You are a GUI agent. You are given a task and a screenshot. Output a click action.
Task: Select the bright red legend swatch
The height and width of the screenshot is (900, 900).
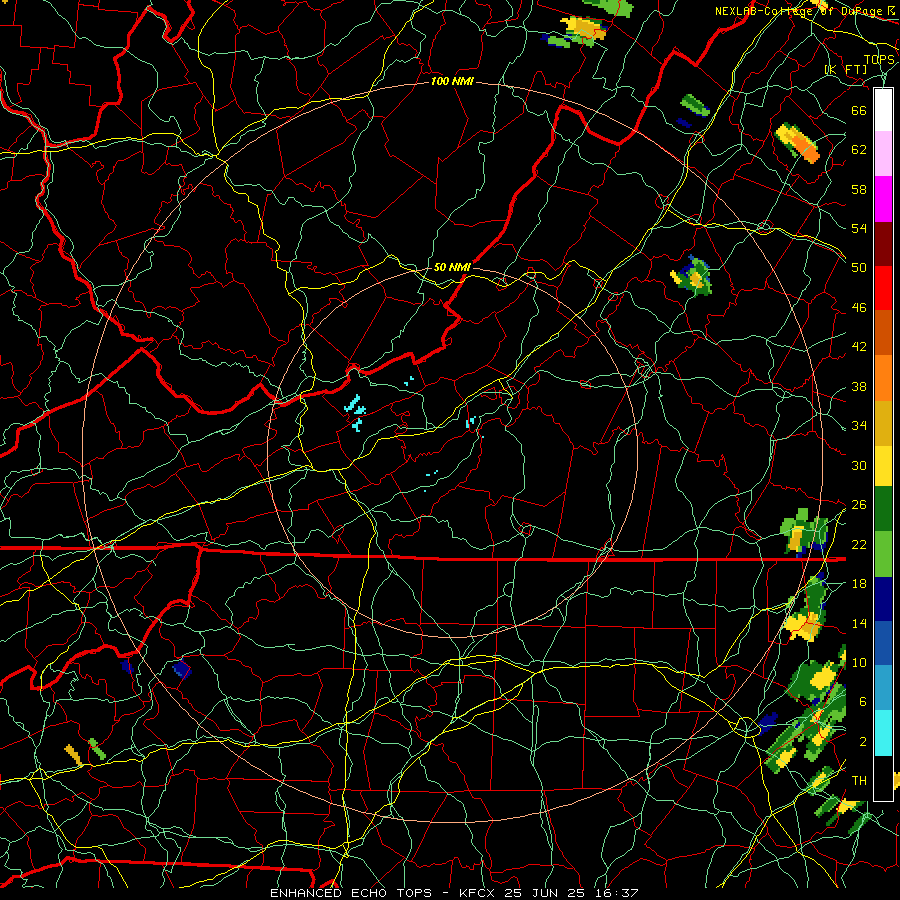(883, 288)
